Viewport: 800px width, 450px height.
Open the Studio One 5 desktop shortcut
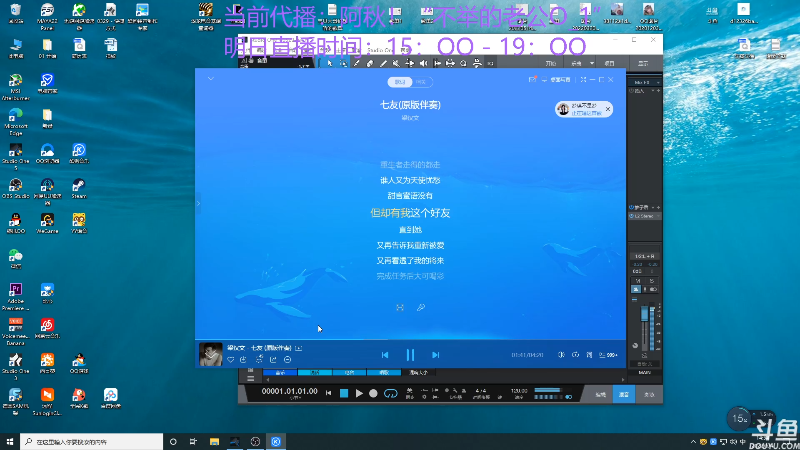(x=16, y=157)
